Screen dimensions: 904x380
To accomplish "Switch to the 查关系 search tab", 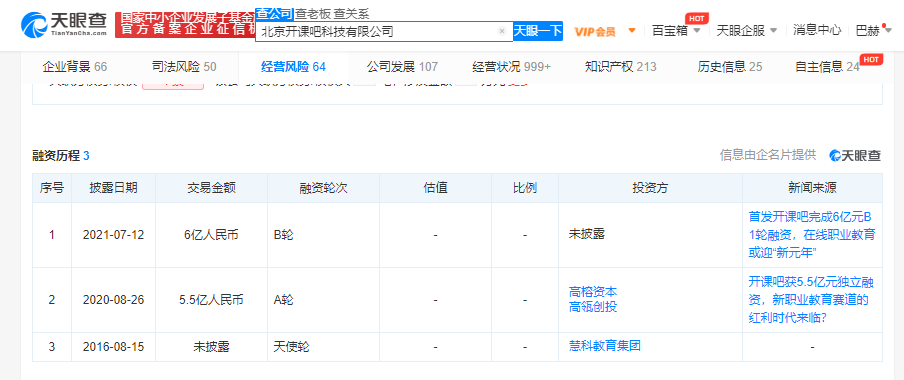I will [x=351, y=14].
